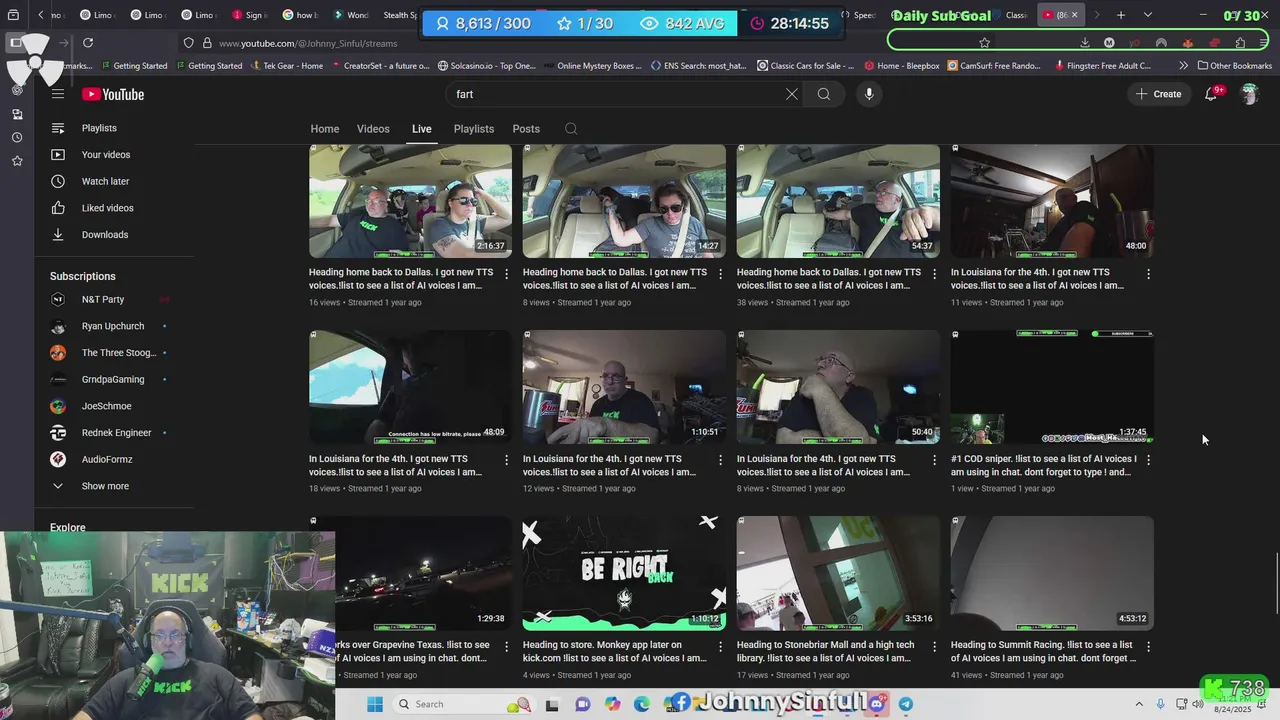The height and width of the screenshot is (720, 1280).
Task: Switch to the Stealth Sp browser tab
Action: pyautogui.click(x=400, y=15)
